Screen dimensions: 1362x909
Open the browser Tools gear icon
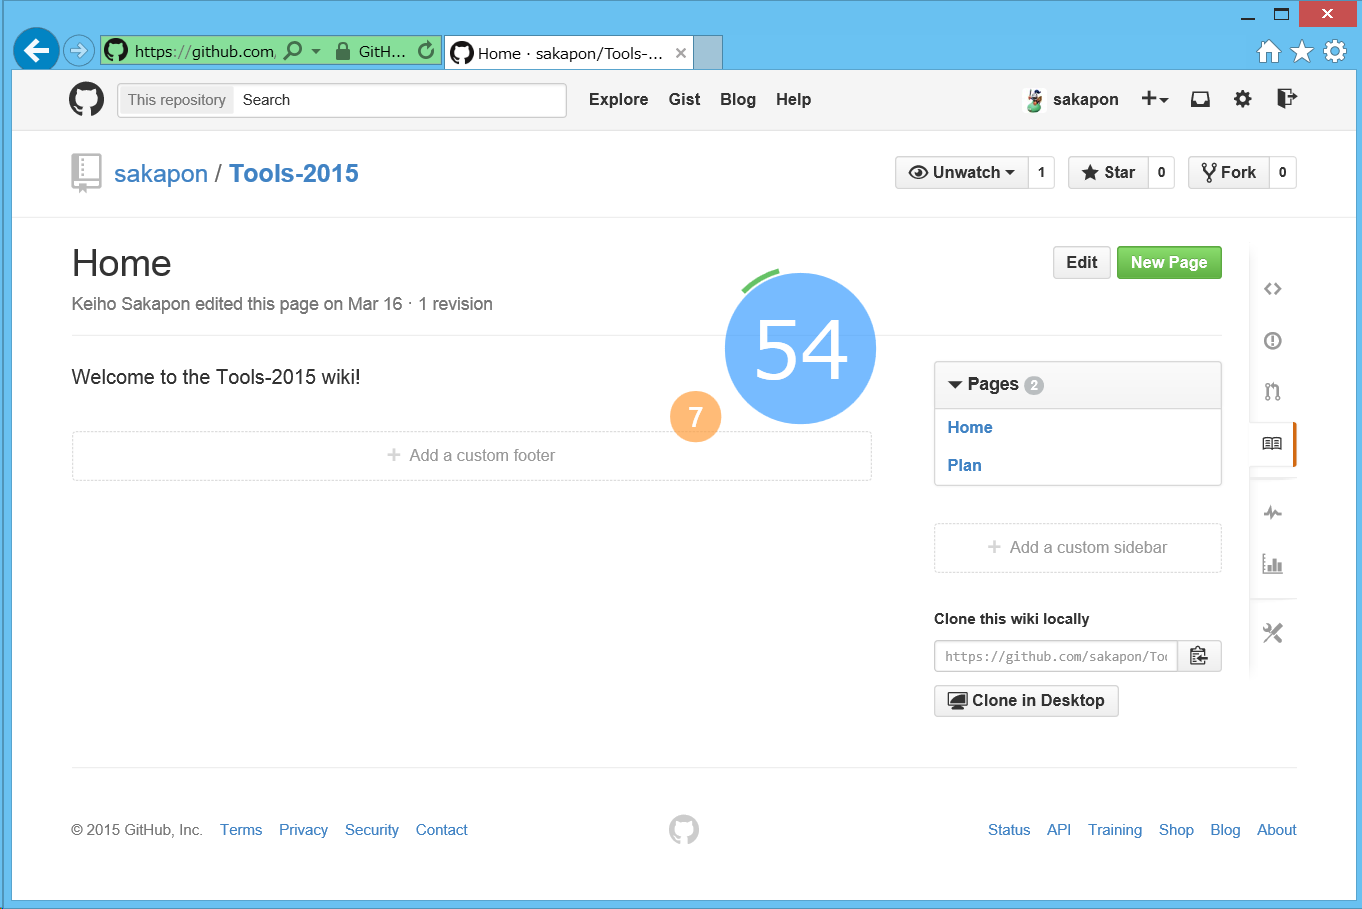[x=1335, y=51]
